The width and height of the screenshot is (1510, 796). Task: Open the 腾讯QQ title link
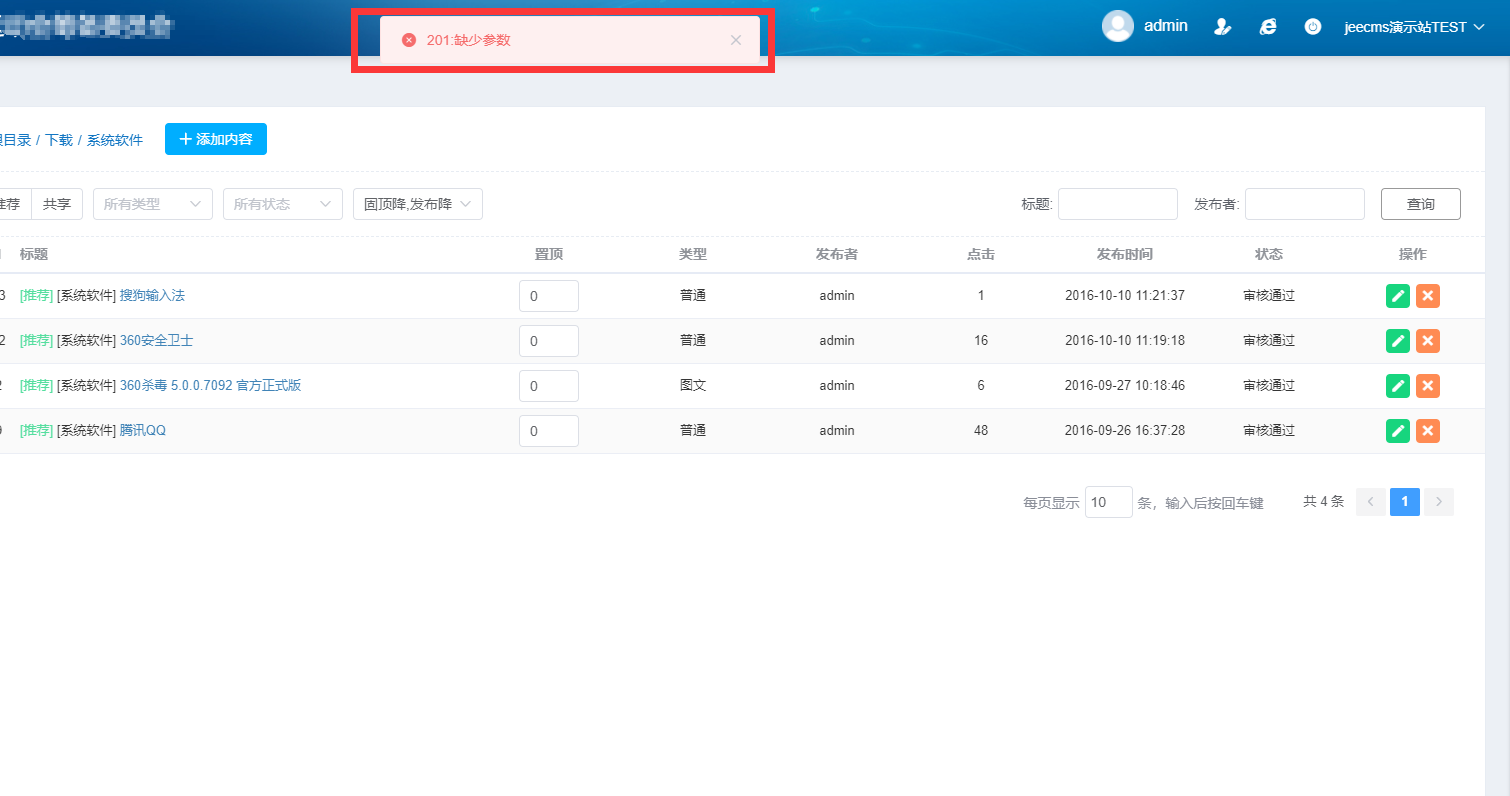point(143,431)
